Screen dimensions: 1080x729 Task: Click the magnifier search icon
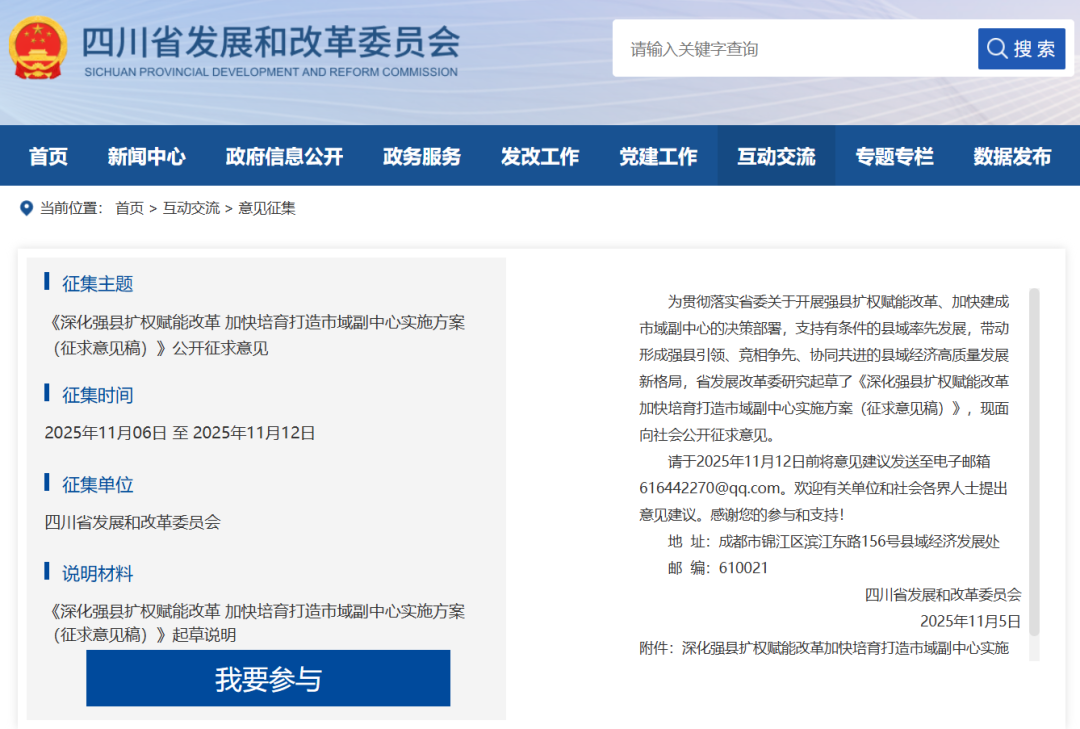coord(997,49)
